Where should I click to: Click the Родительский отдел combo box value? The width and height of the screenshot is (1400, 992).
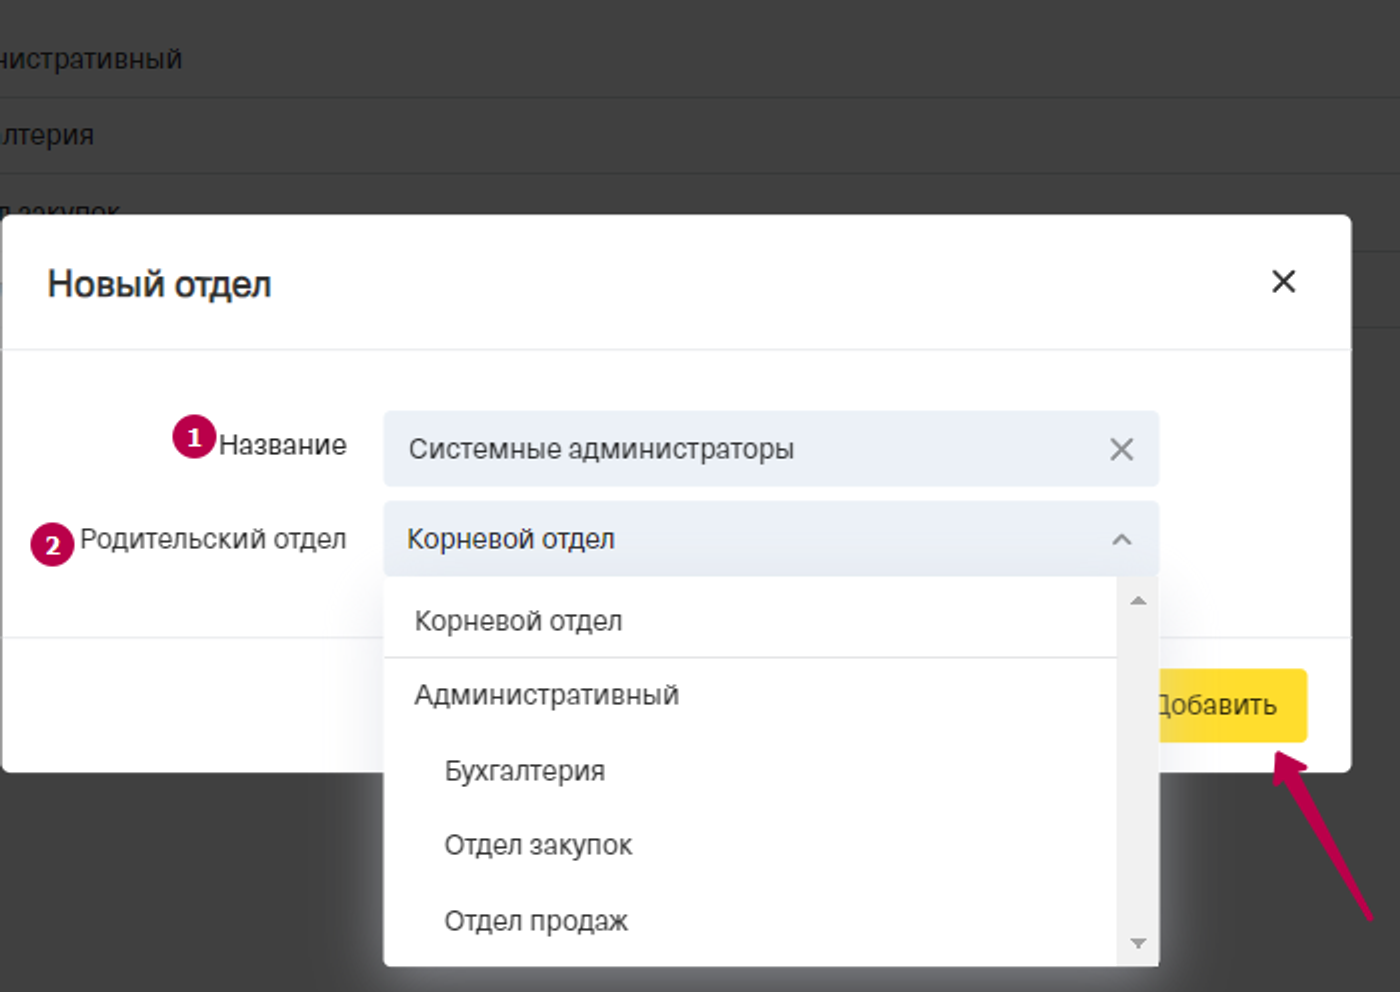coord(740,540)
